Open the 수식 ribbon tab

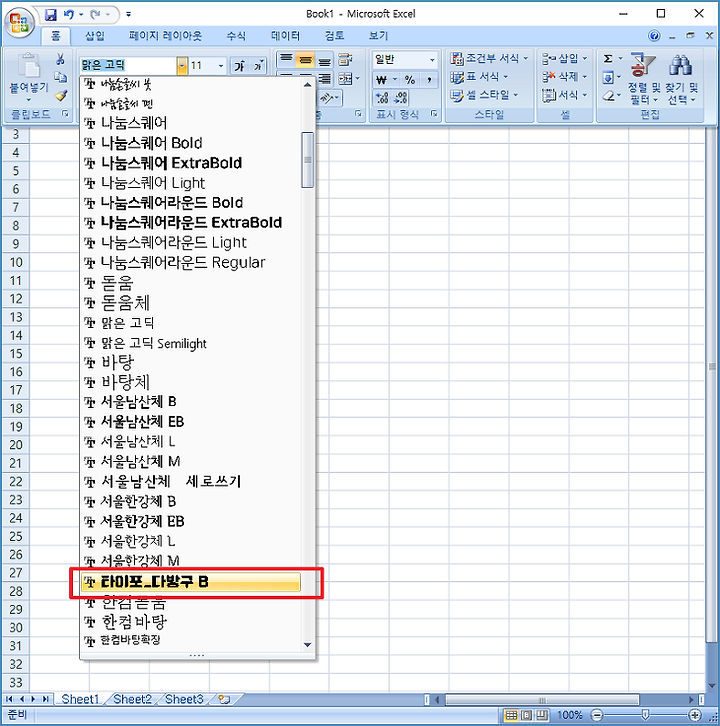click(236, 36)
